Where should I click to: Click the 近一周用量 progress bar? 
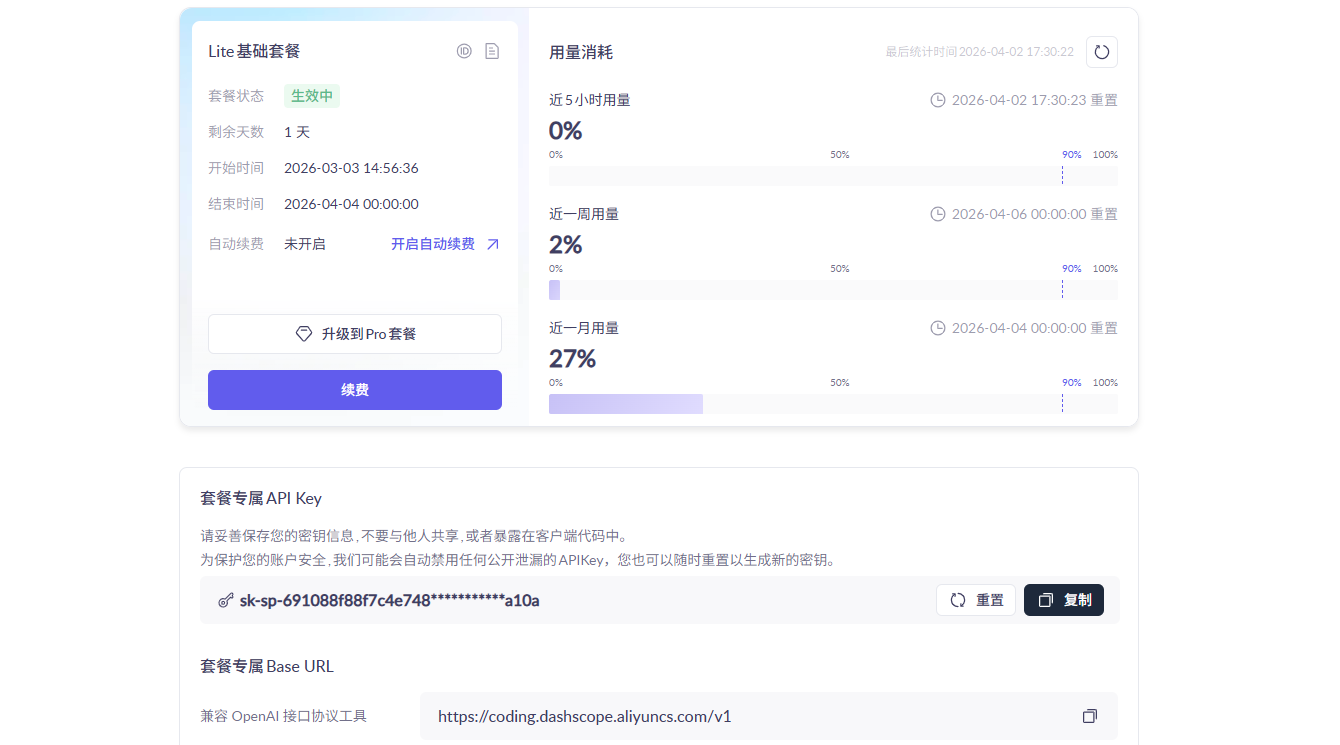point(832,290)
